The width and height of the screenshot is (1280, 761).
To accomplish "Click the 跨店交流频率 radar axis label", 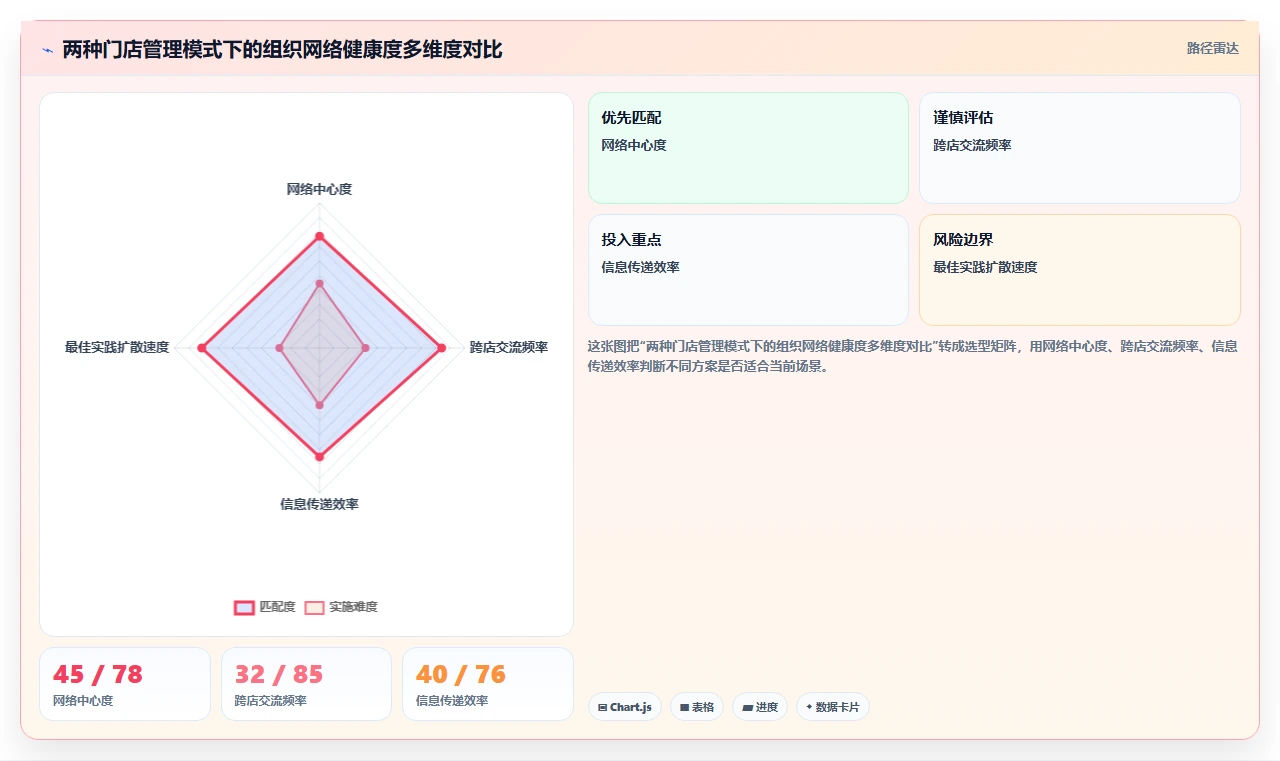I will [x=509, y=347].
